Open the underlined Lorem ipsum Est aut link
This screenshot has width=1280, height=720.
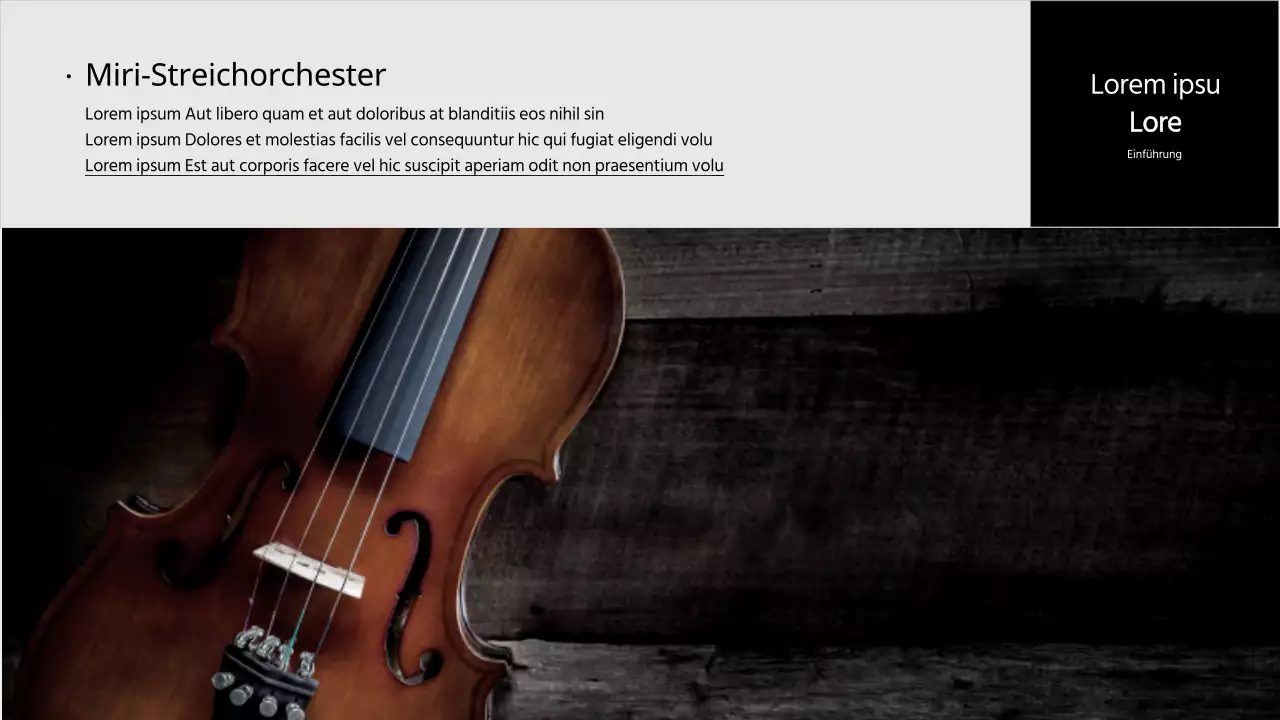[404, 166]
